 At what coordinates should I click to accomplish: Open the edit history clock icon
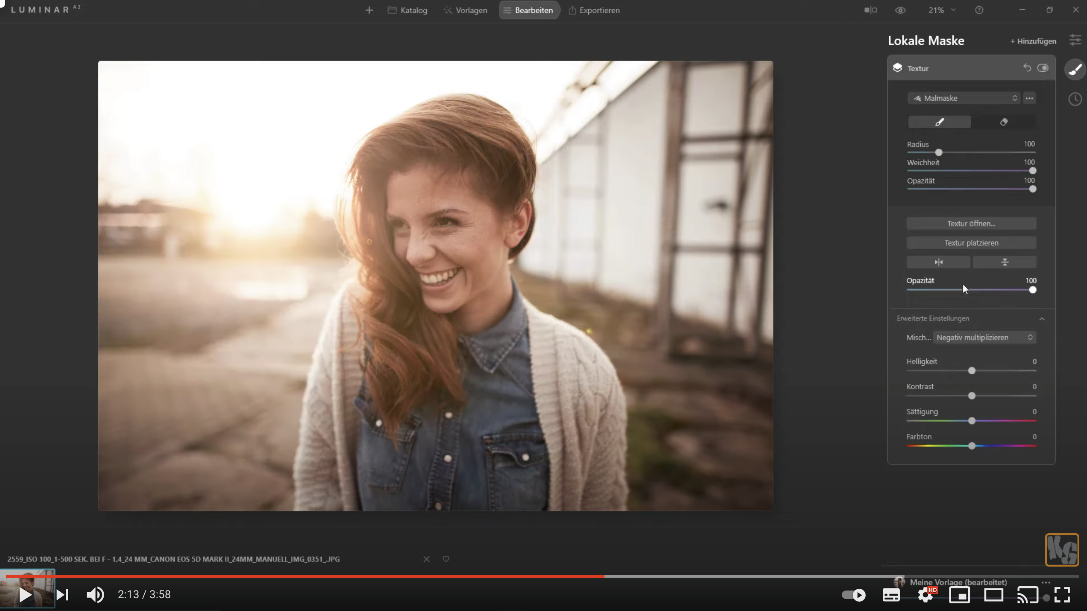[1075, 99]
